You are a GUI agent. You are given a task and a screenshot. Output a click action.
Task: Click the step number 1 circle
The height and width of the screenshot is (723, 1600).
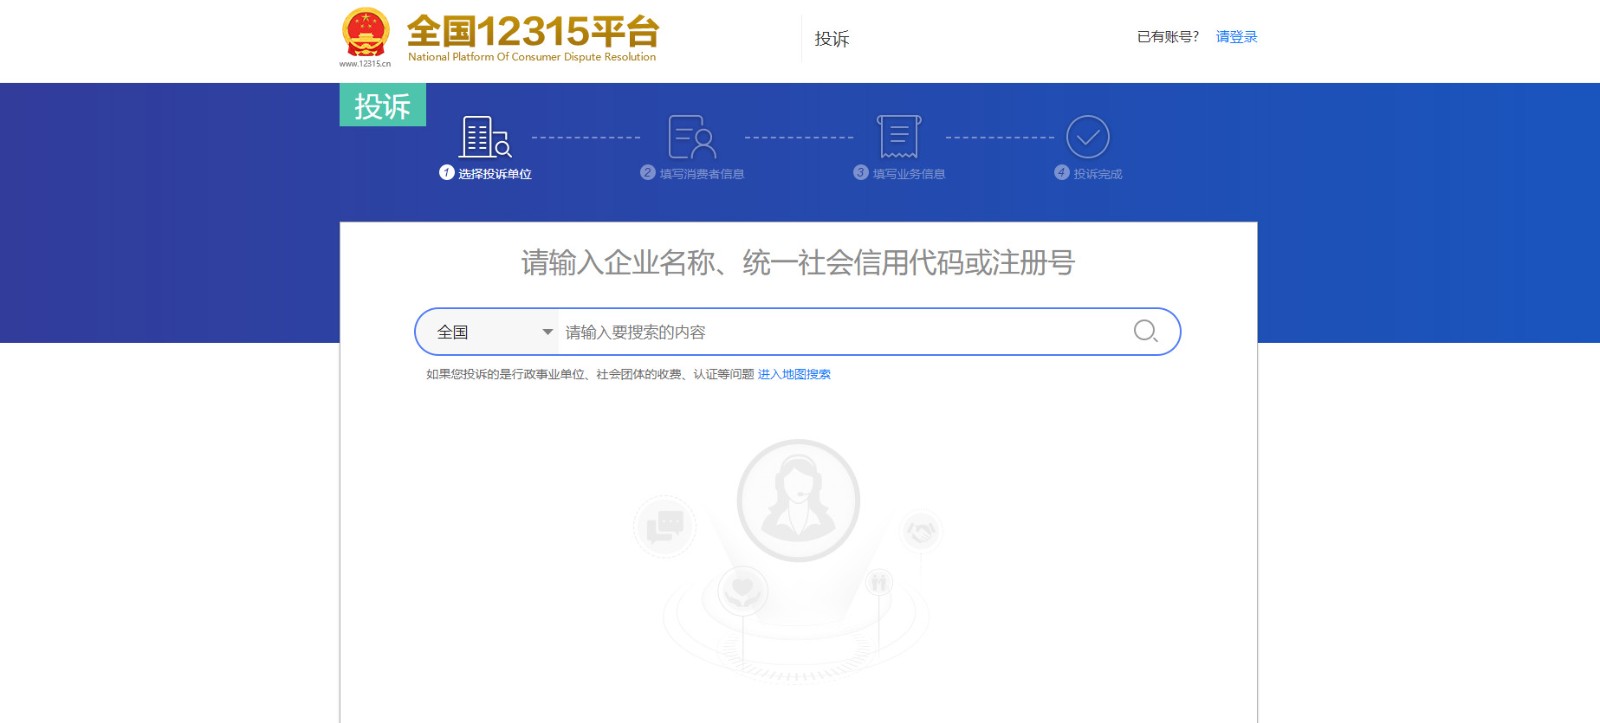[x=447, y=172]
